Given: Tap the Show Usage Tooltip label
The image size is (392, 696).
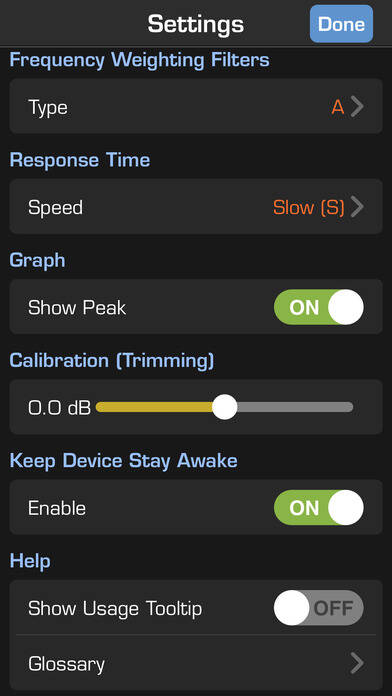Looking at the screenshot, I should click(x=115, y=608).
